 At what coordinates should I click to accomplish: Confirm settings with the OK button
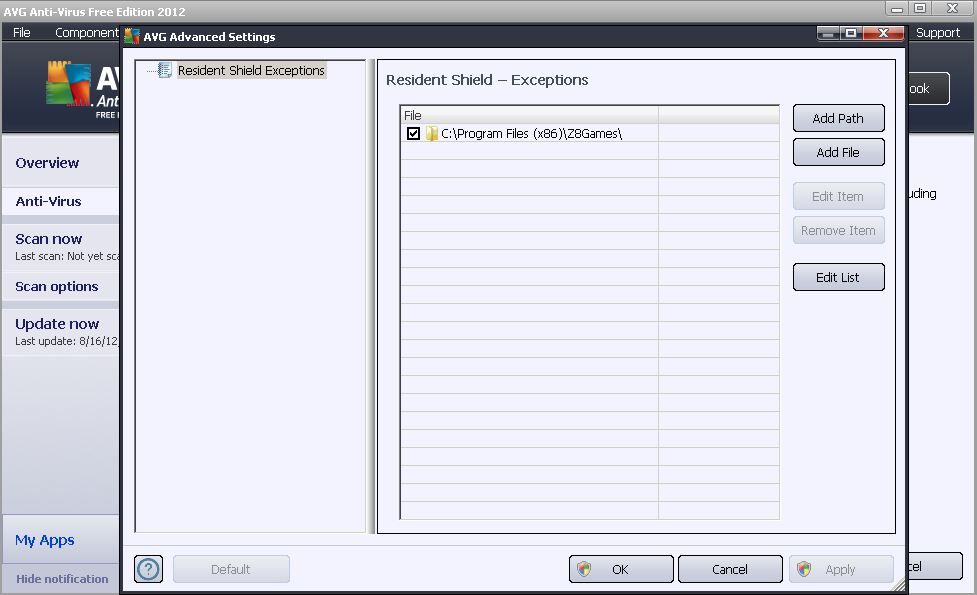tap(621, 569)
